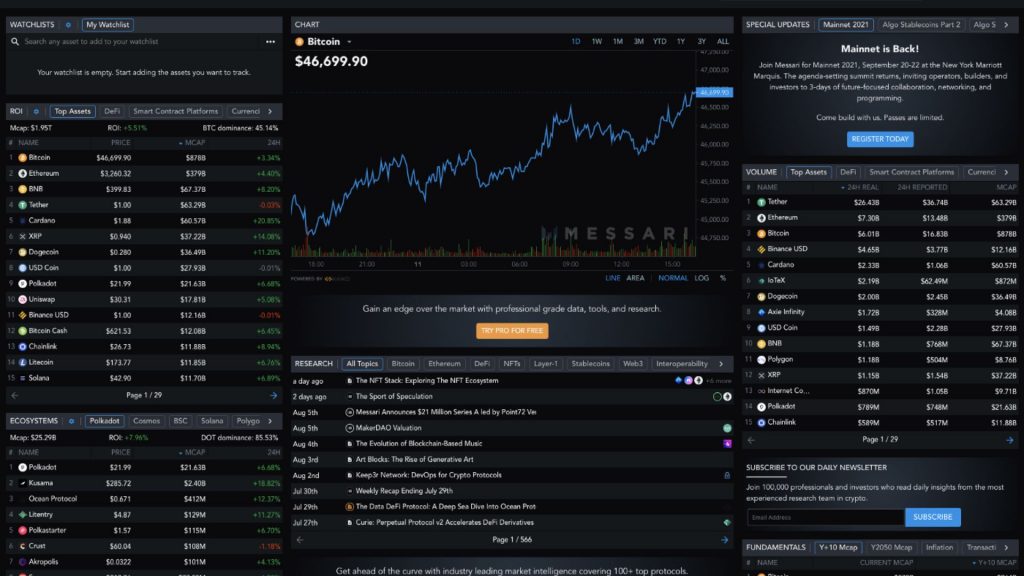The image size is (1024, 576).
Task: Click REGISTER TODAY button
Action: 880,139
